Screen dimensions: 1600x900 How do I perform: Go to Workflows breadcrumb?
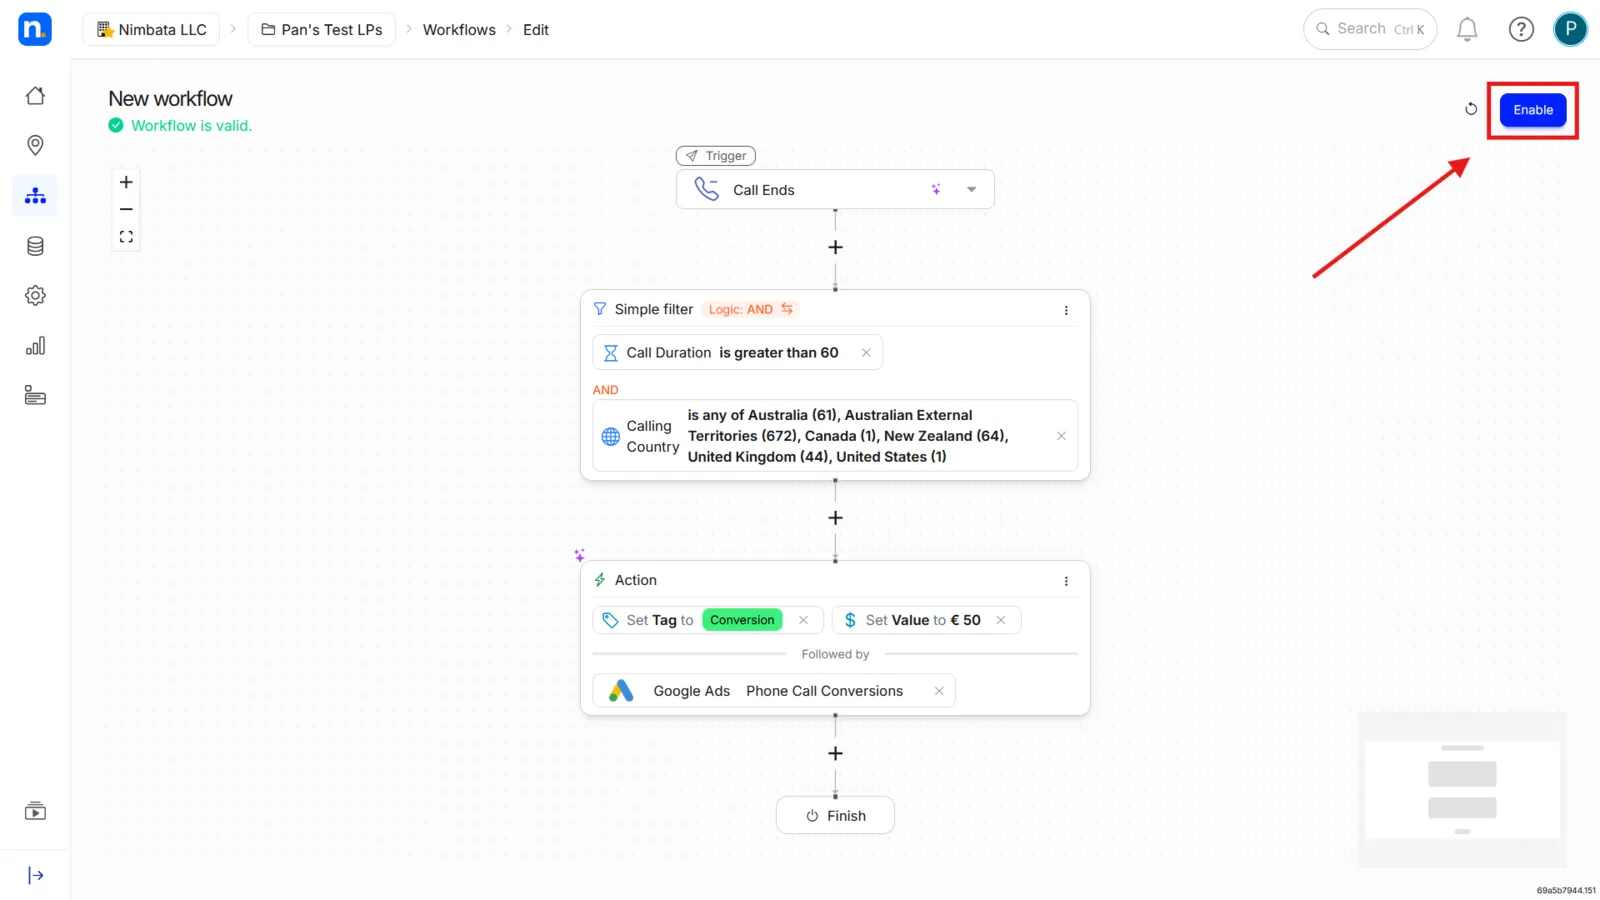coord(459,30)
